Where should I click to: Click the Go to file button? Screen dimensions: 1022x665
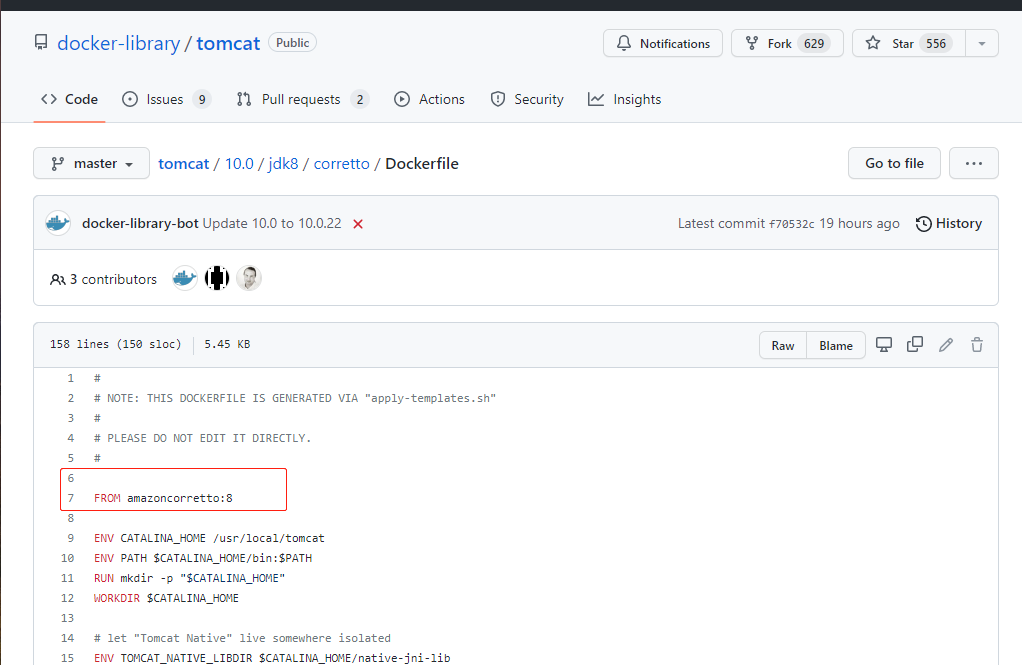point(894,164)
